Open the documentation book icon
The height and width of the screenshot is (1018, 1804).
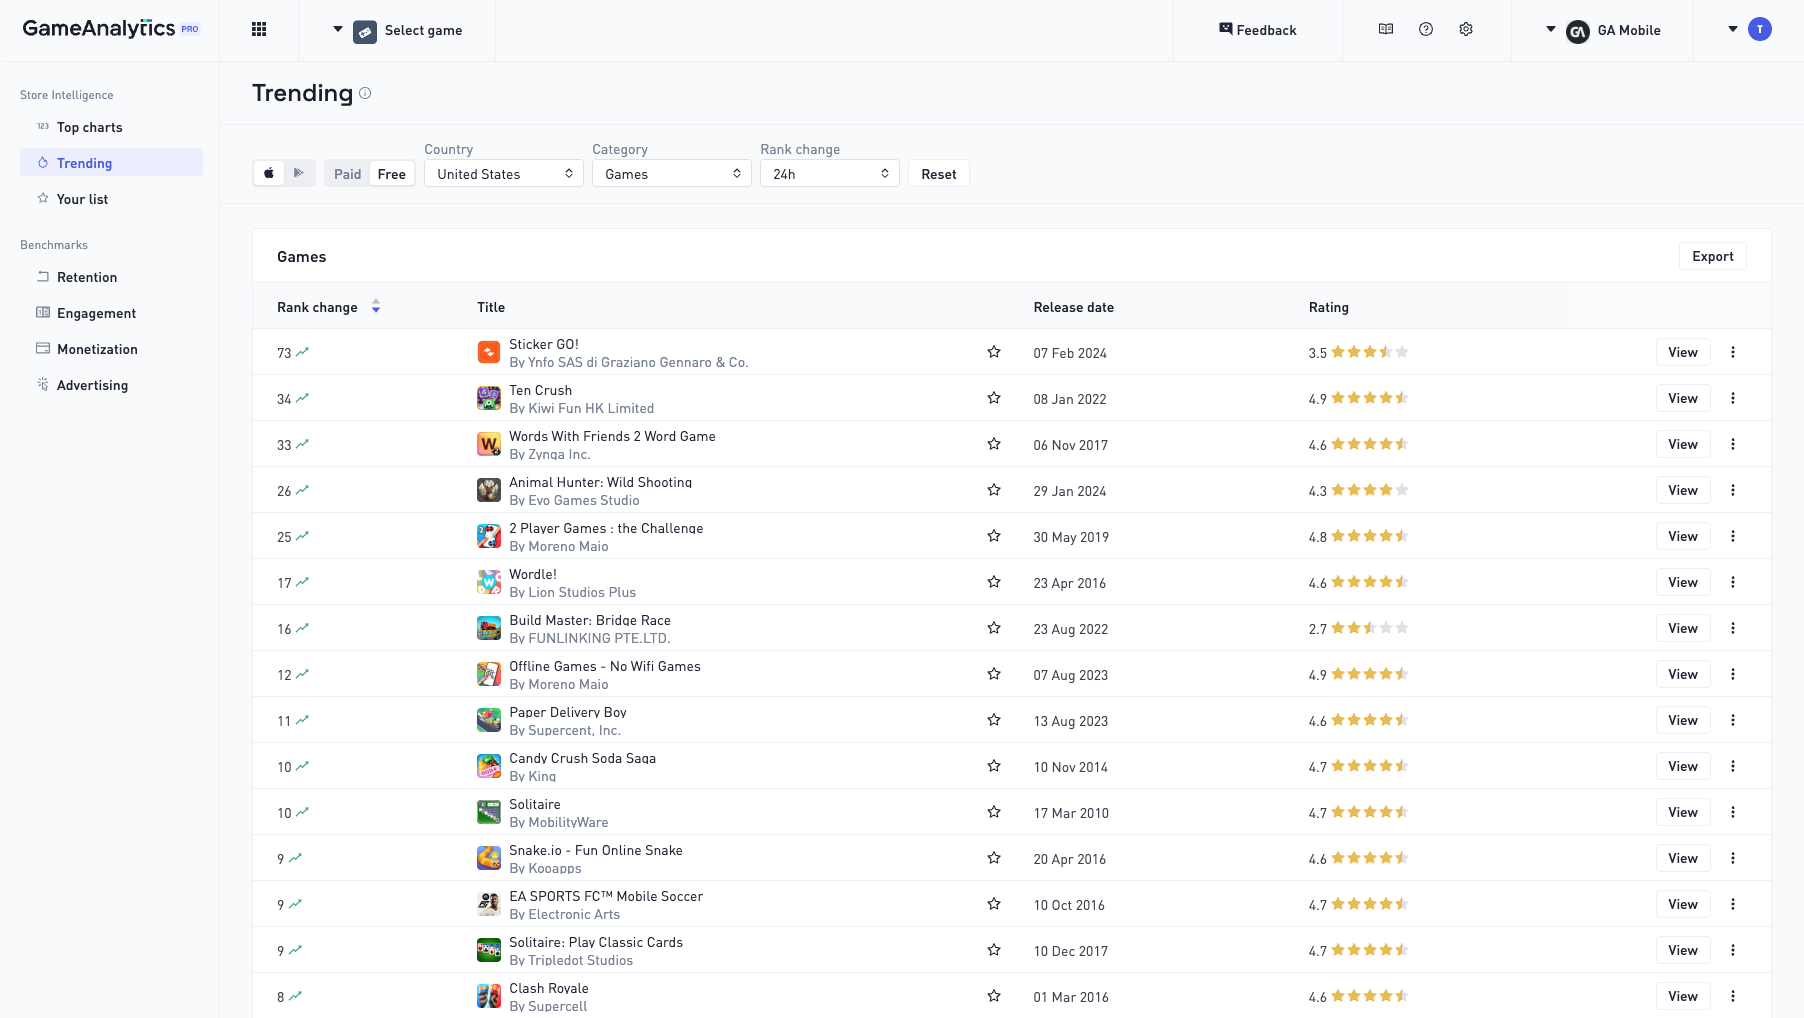(1386, 29)
